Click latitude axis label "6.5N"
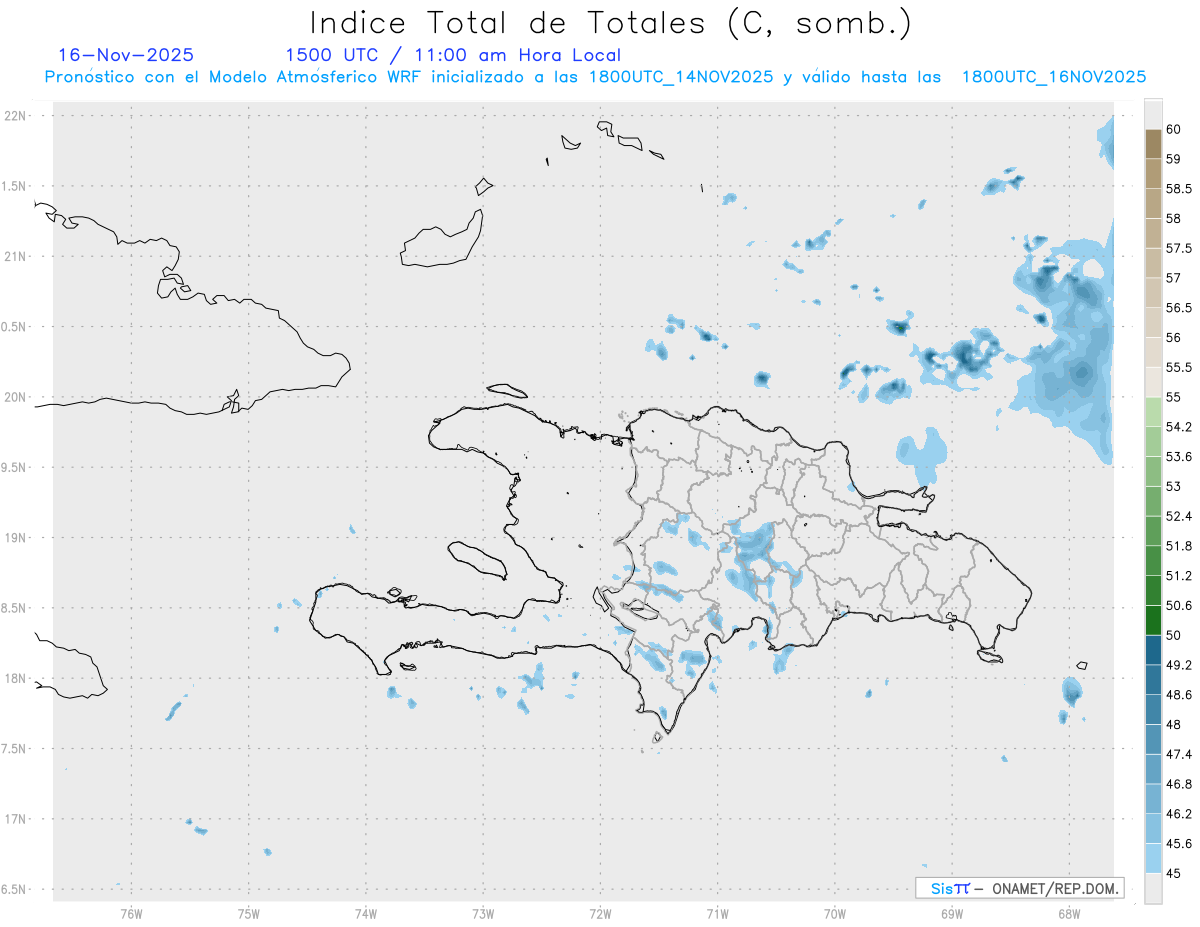1200x927 pixels. tap(14, 889)
